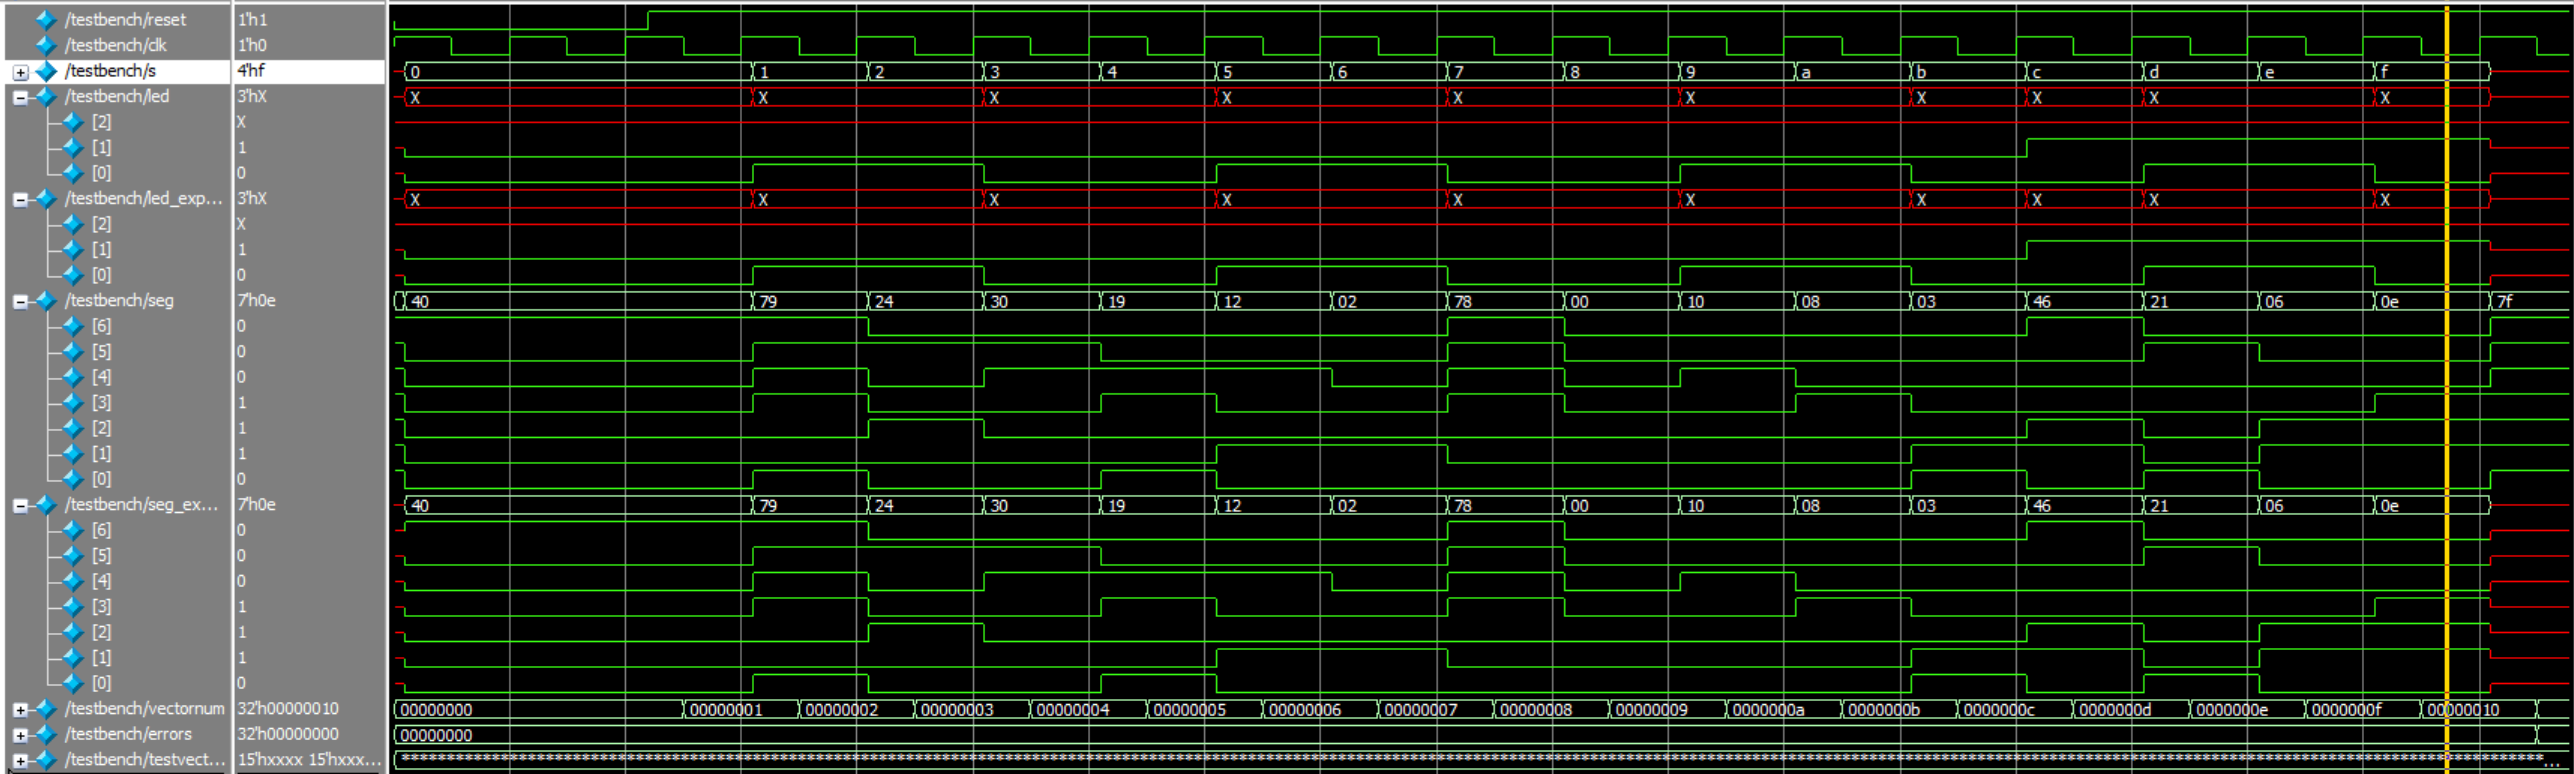Screen dimensions: 2574x774
Task: Select the /testbench/clk signal name
Action: [116, 46]
